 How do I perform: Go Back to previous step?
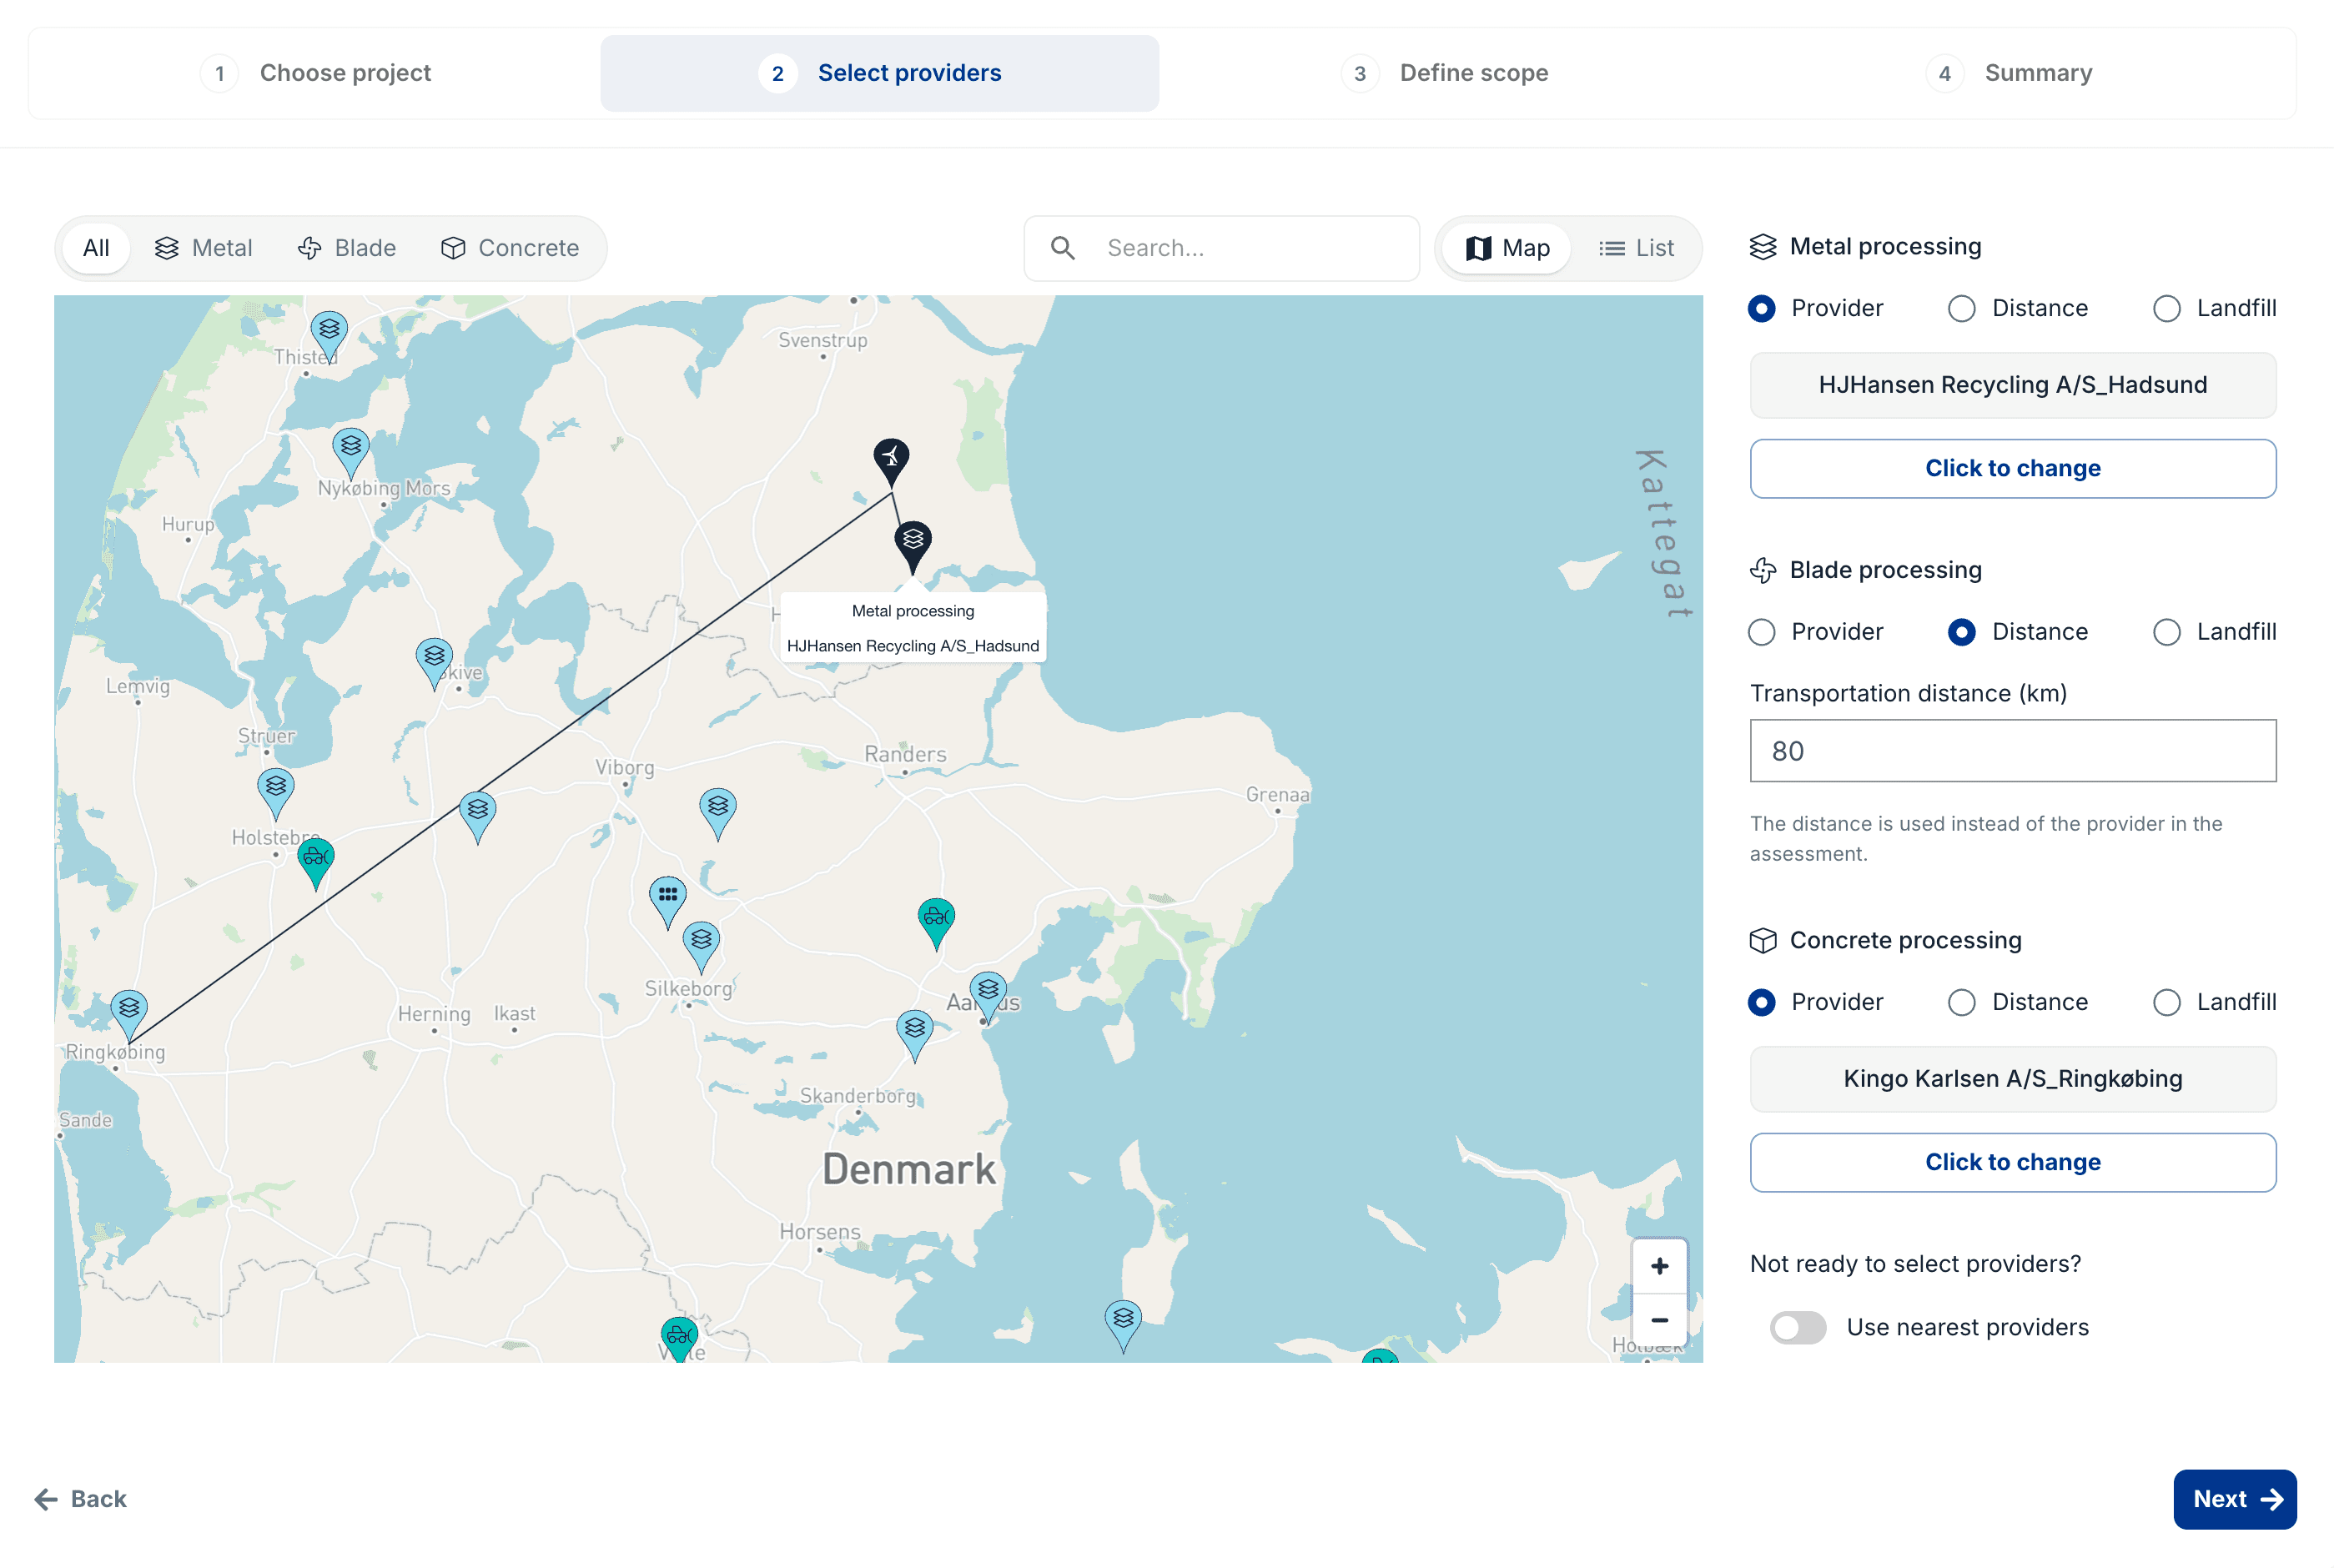click(81, 1498)
